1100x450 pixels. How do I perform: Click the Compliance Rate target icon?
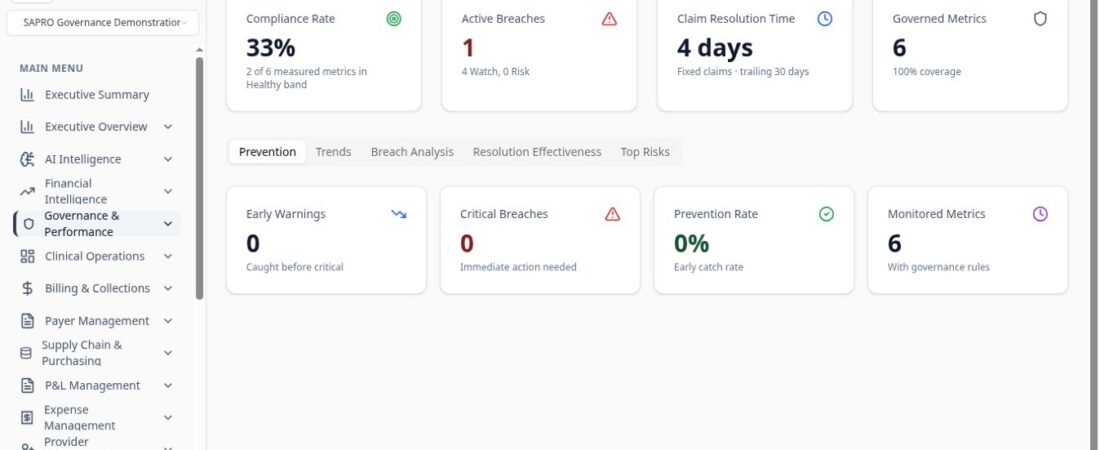[394, 19]
